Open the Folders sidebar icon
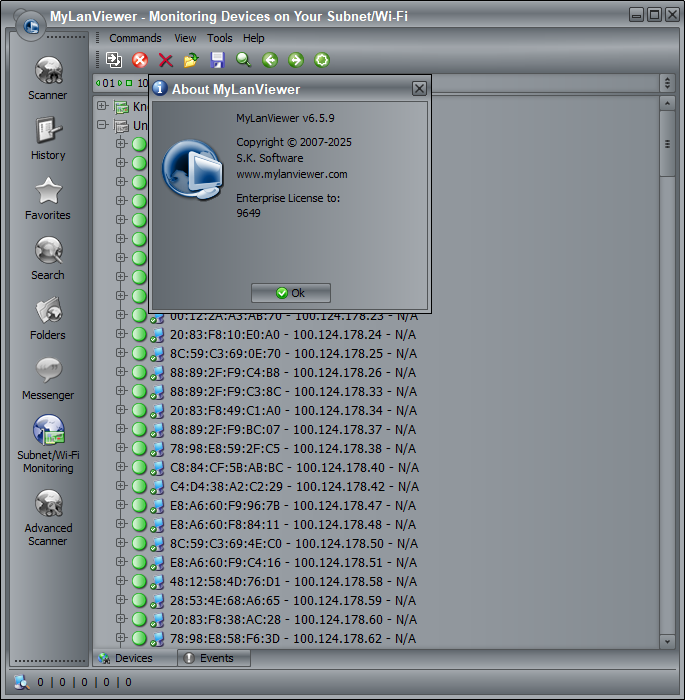 (48, 310)
